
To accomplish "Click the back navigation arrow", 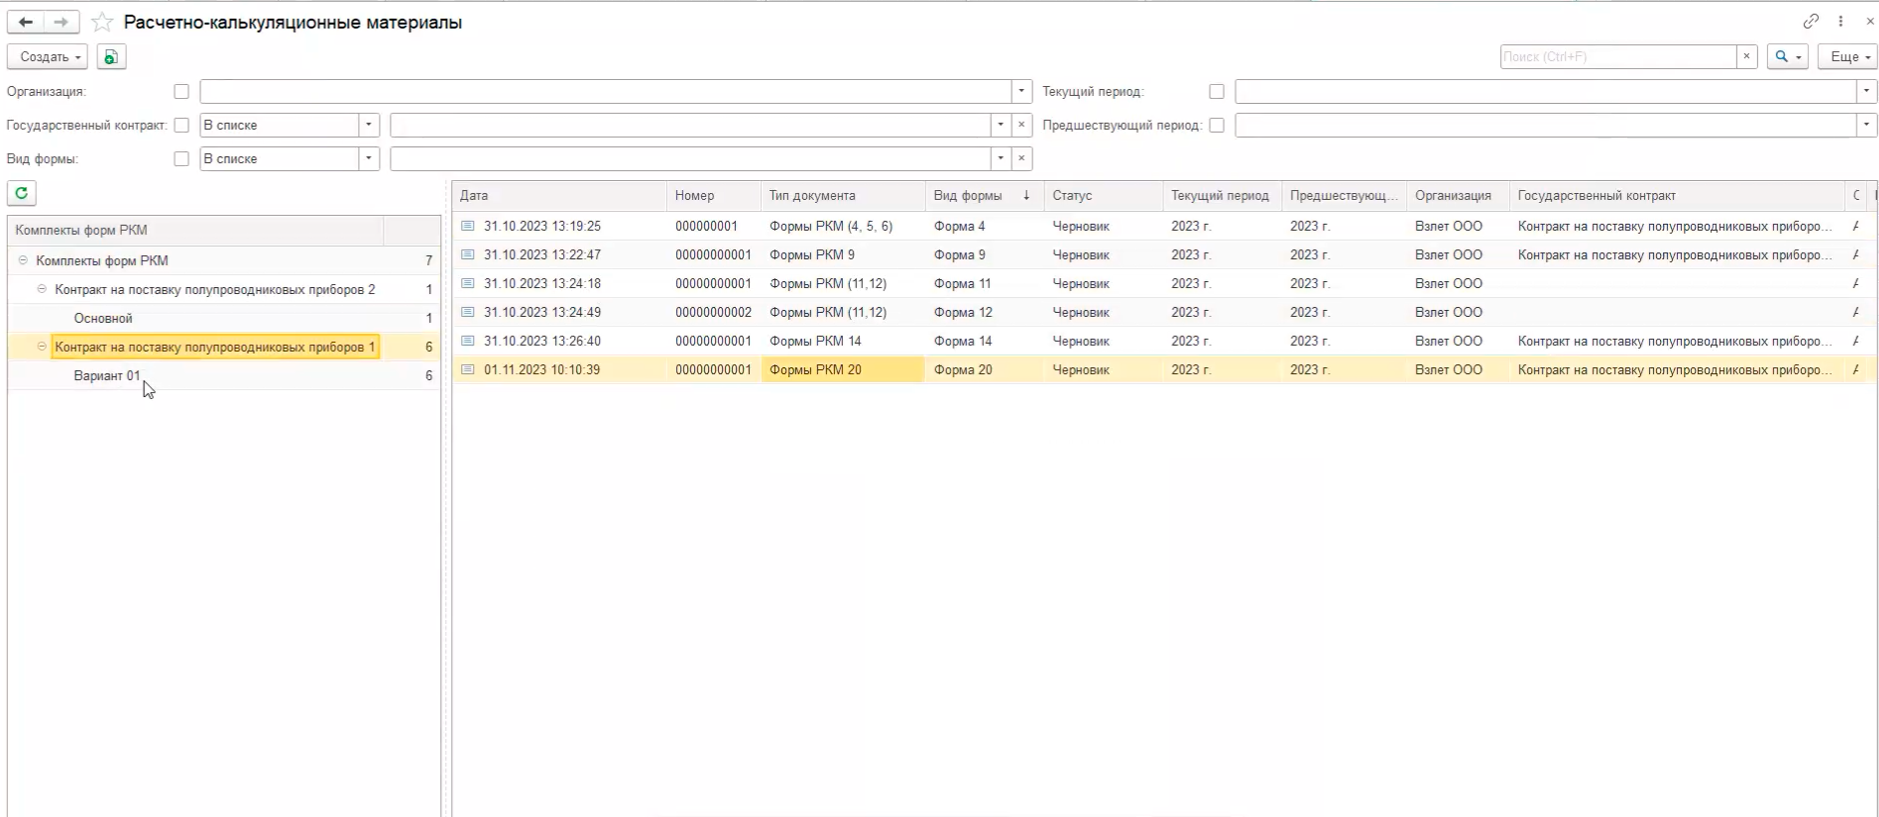I will (x=26, y=22).
